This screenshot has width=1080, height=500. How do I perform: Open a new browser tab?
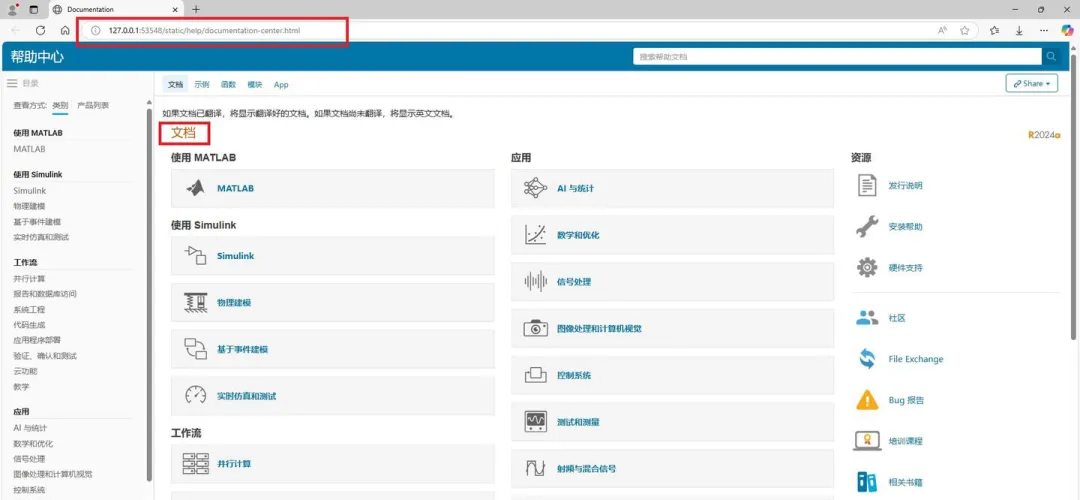pos(196,10)
